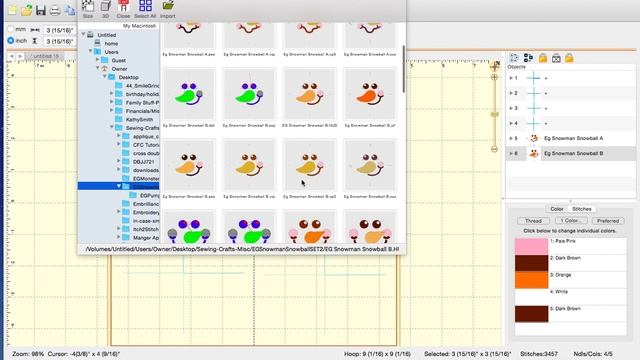Click the zoom out minus icon
The height and width of the screenshot is (360, 640).
(x=495, y=149)
